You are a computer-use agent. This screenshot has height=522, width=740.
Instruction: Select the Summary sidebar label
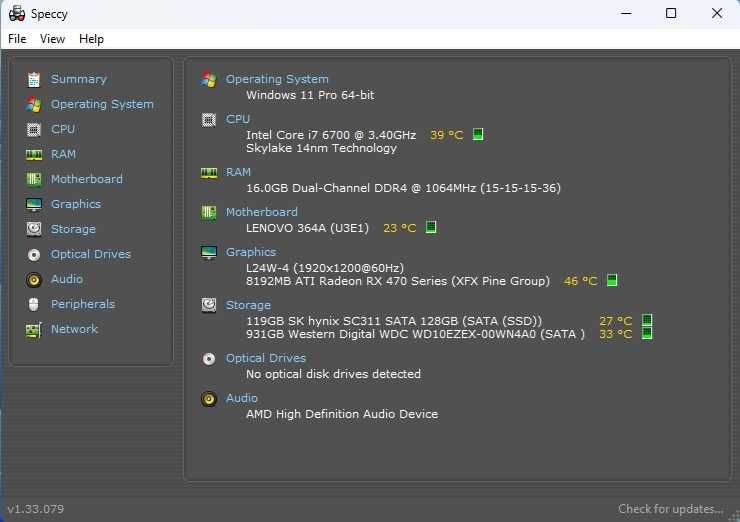[x=79, y=79]
